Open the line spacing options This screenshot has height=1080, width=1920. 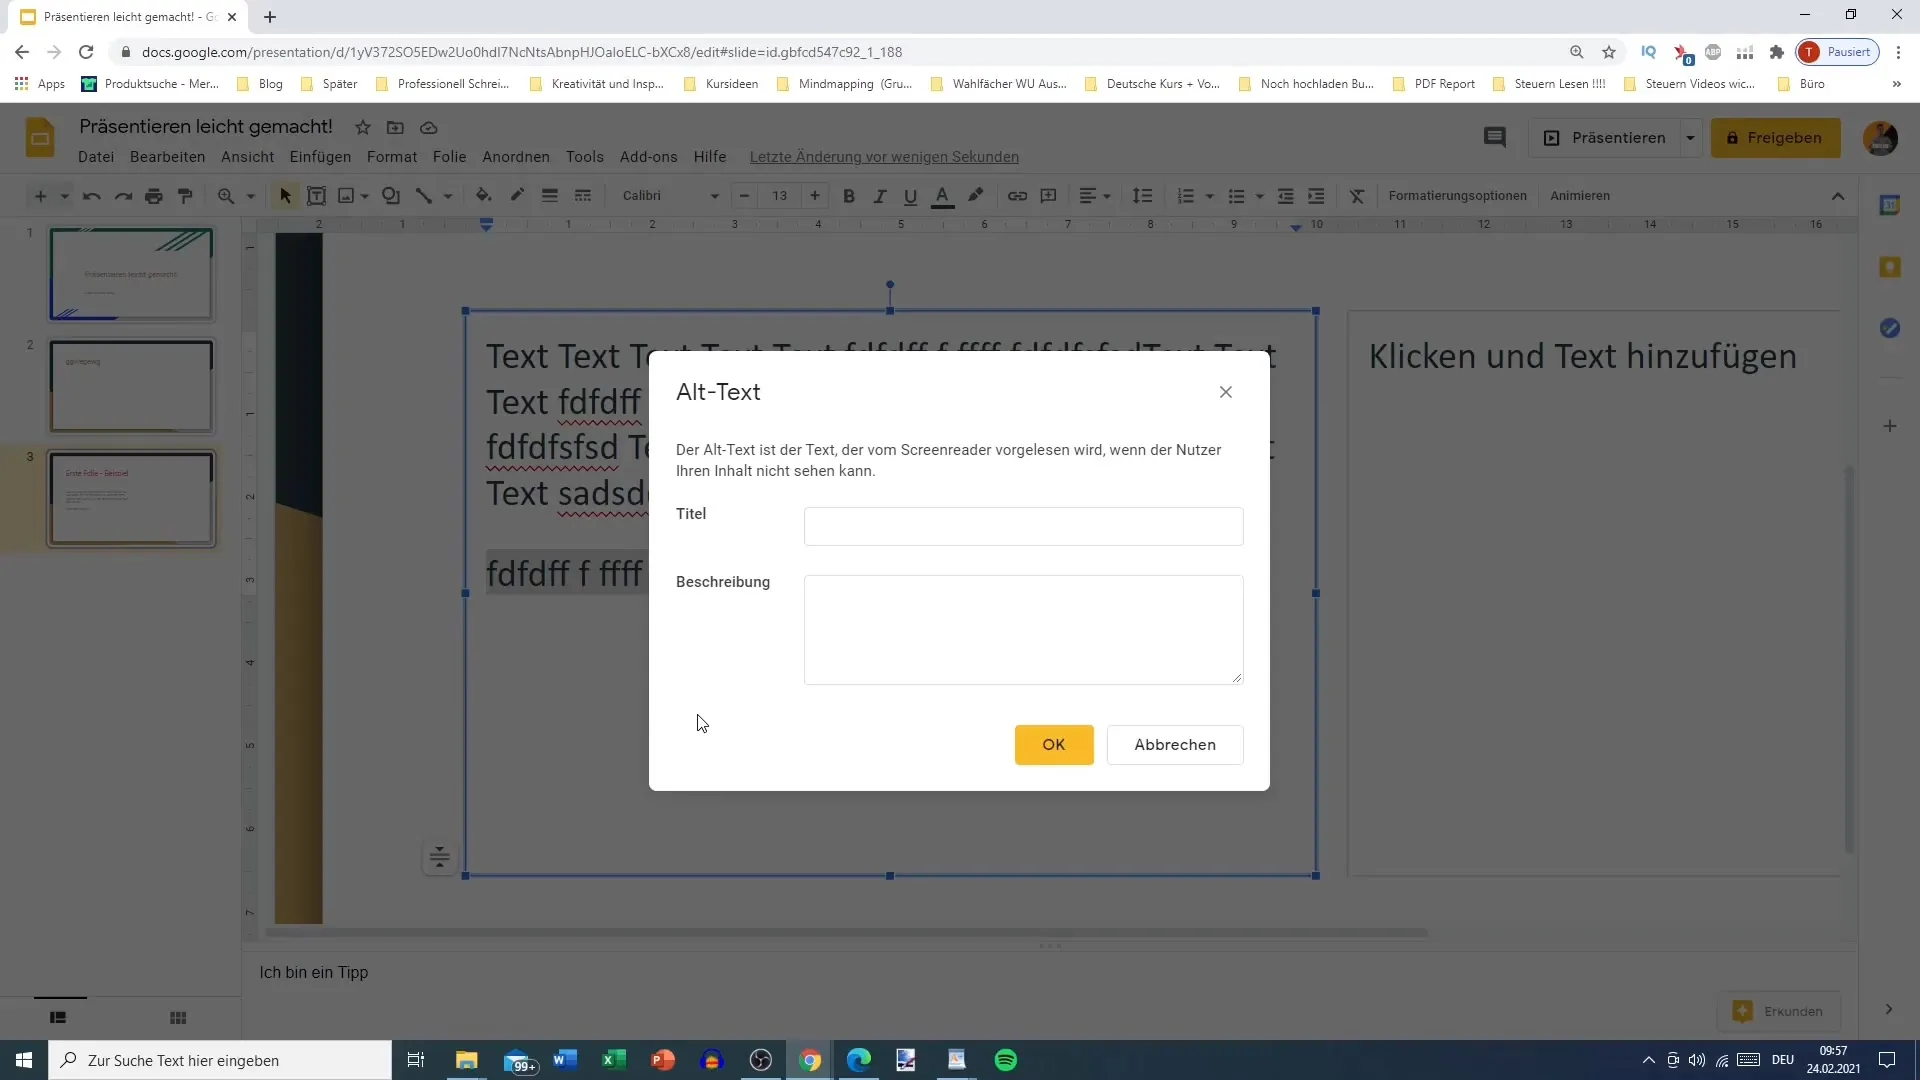tap(1143, 196)
